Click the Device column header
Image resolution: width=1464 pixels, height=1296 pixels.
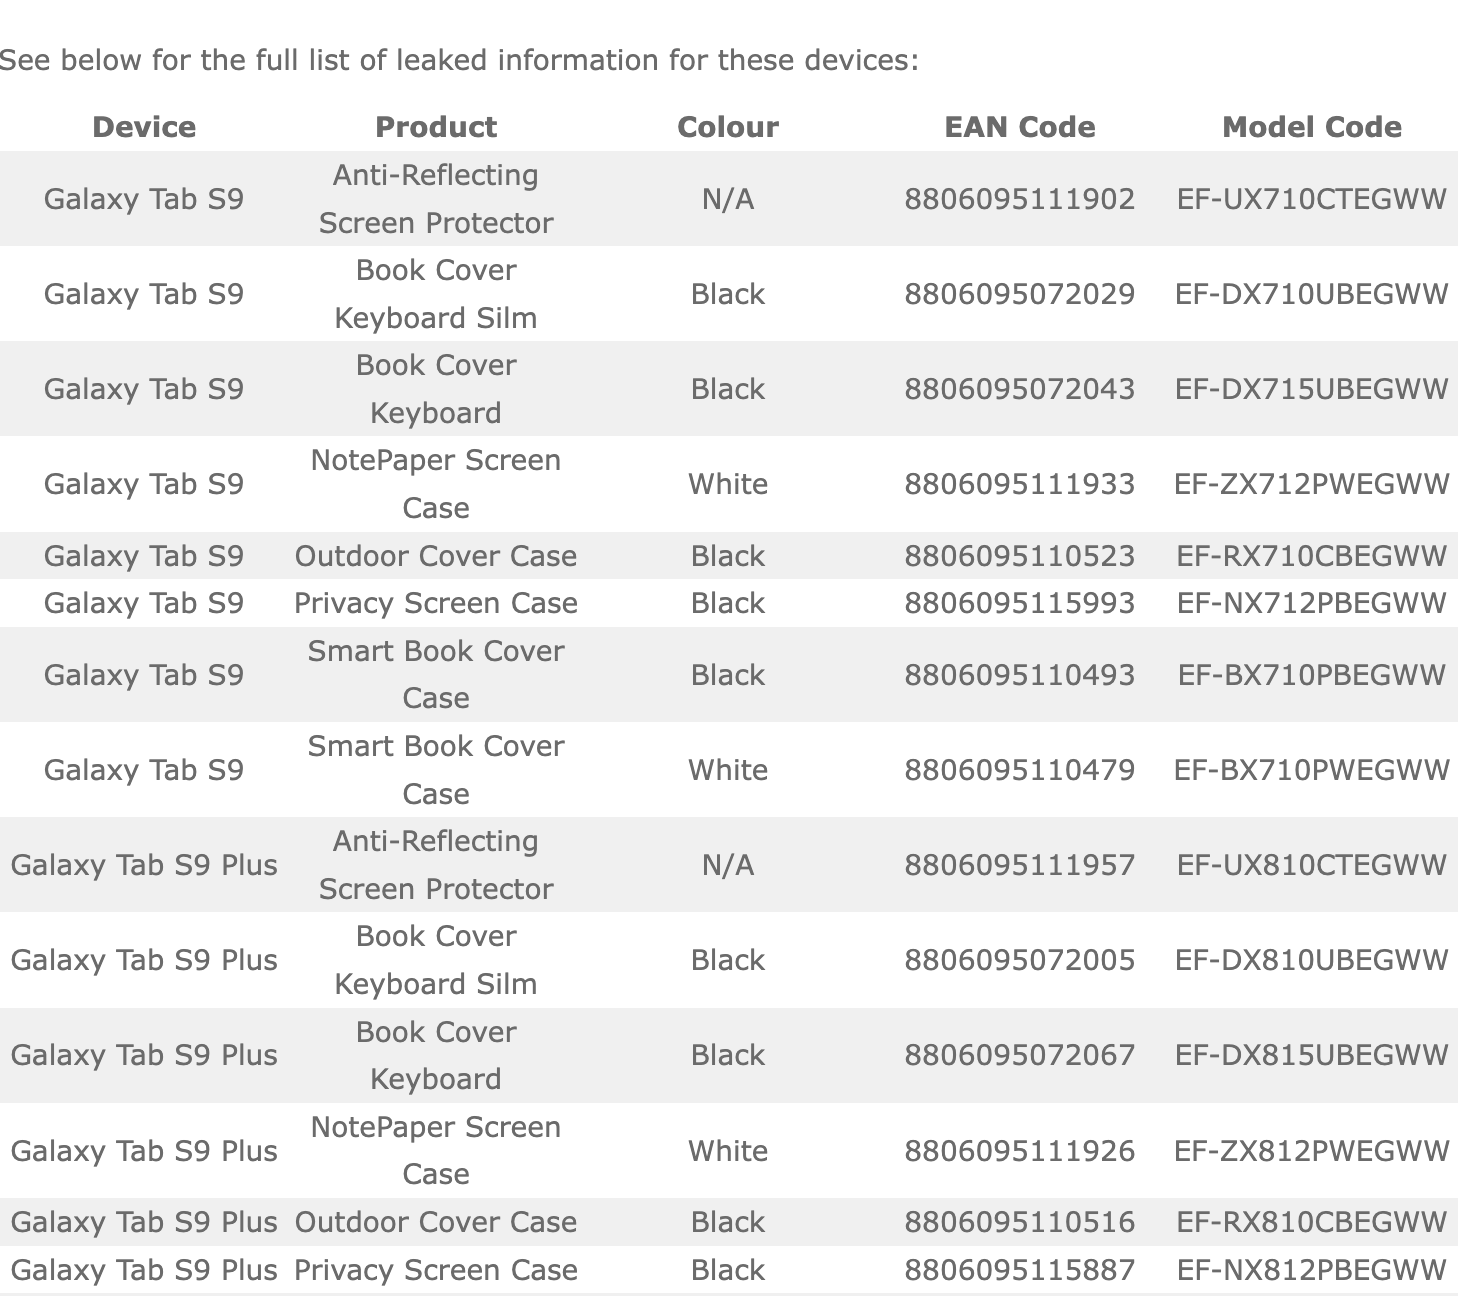144,127
